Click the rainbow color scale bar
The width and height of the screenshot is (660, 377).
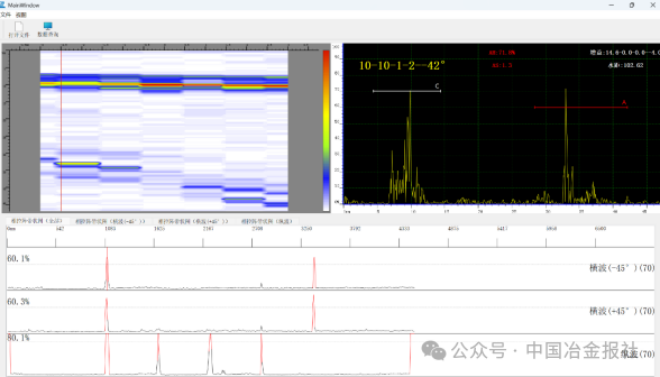pyautogui.click(x=326, y=130)
